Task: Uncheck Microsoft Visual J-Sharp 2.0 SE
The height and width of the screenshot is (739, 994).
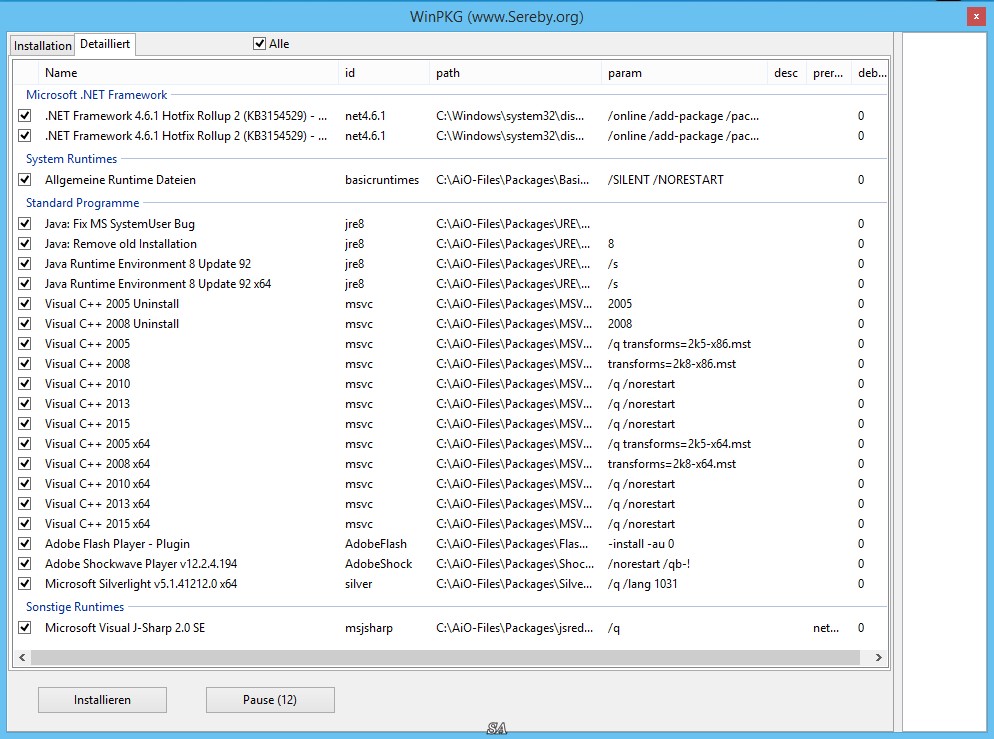Action: 25,628
